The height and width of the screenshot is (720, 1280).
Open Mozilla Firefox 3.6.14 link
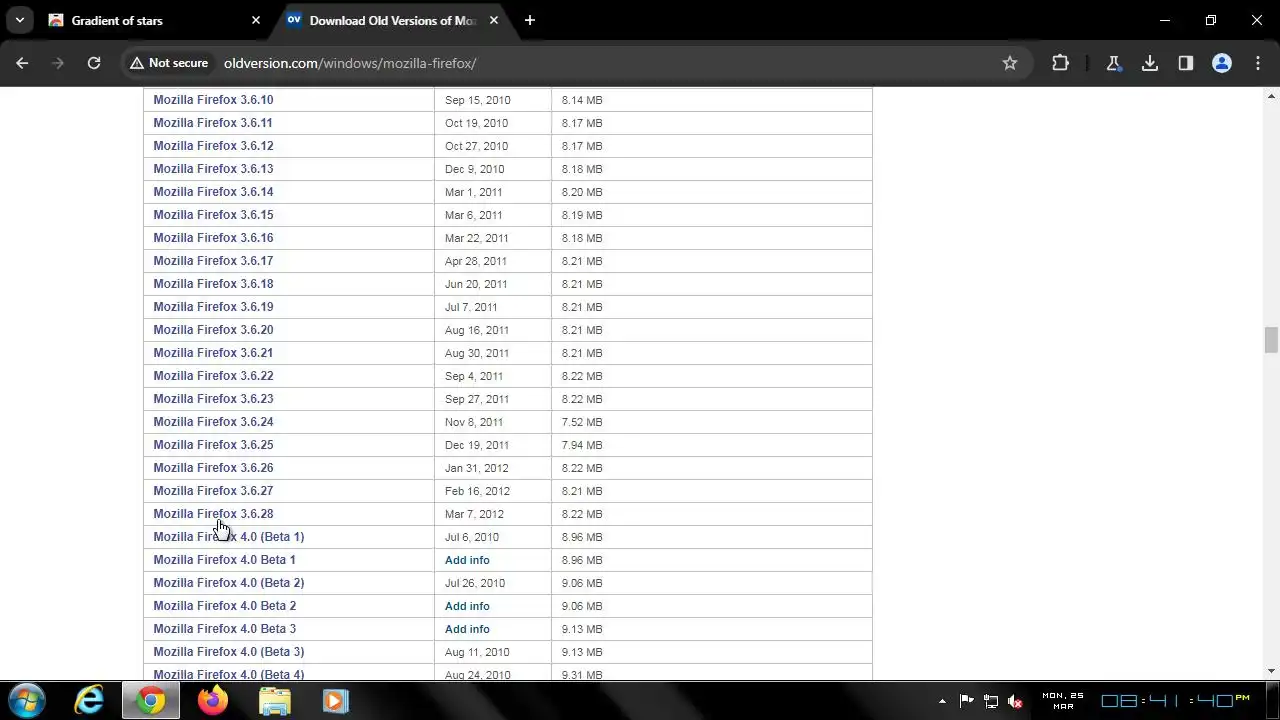(x=213, y=192)
